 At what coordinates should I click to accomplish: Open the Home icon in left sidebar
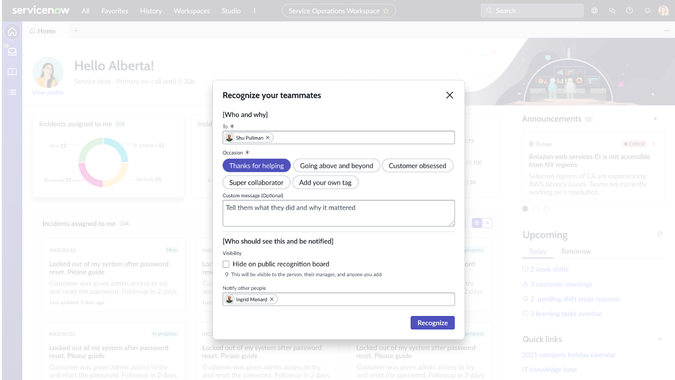coord(12,32)
